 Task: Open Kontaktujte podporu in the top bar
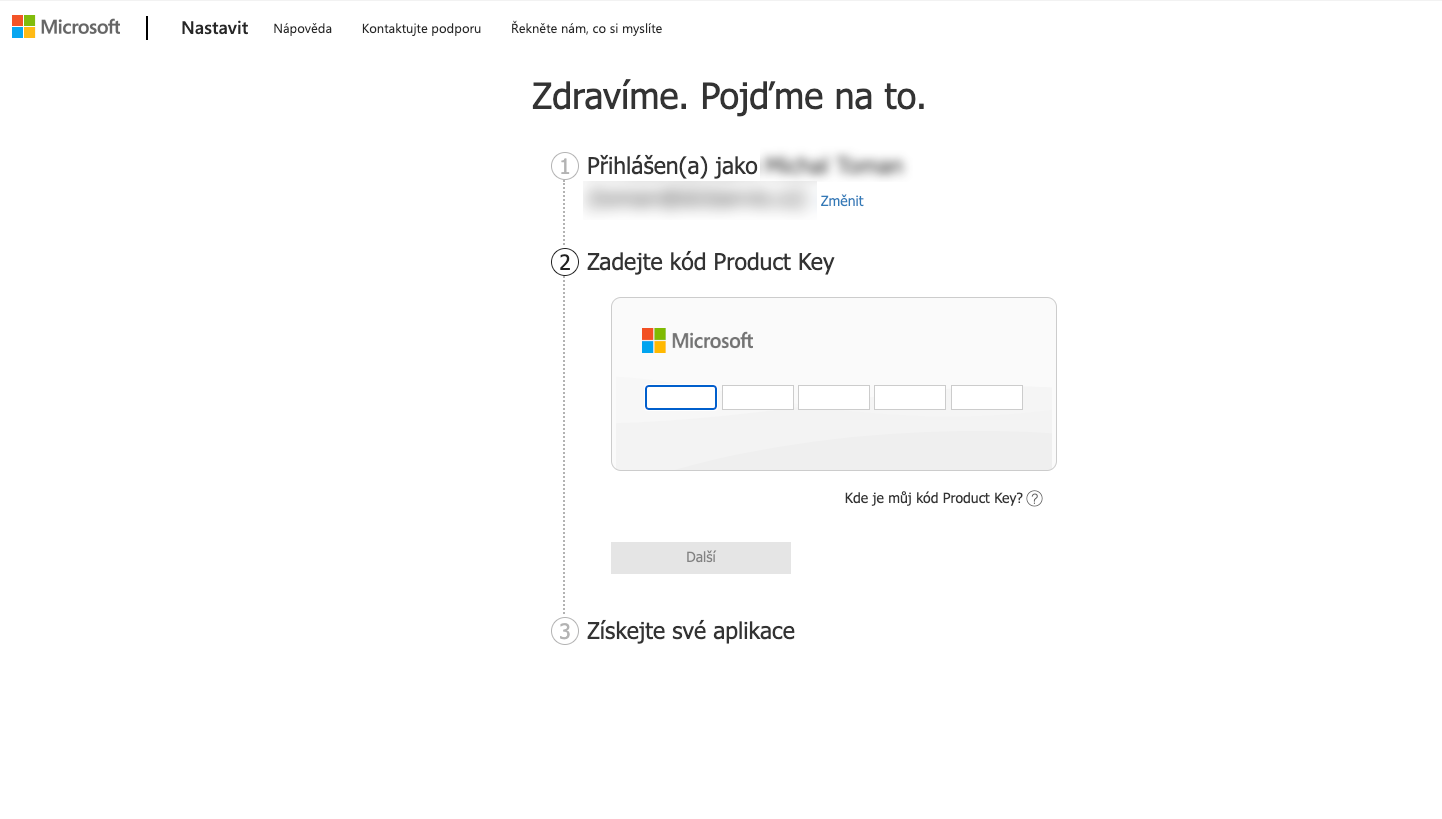(x=421, y=28)
